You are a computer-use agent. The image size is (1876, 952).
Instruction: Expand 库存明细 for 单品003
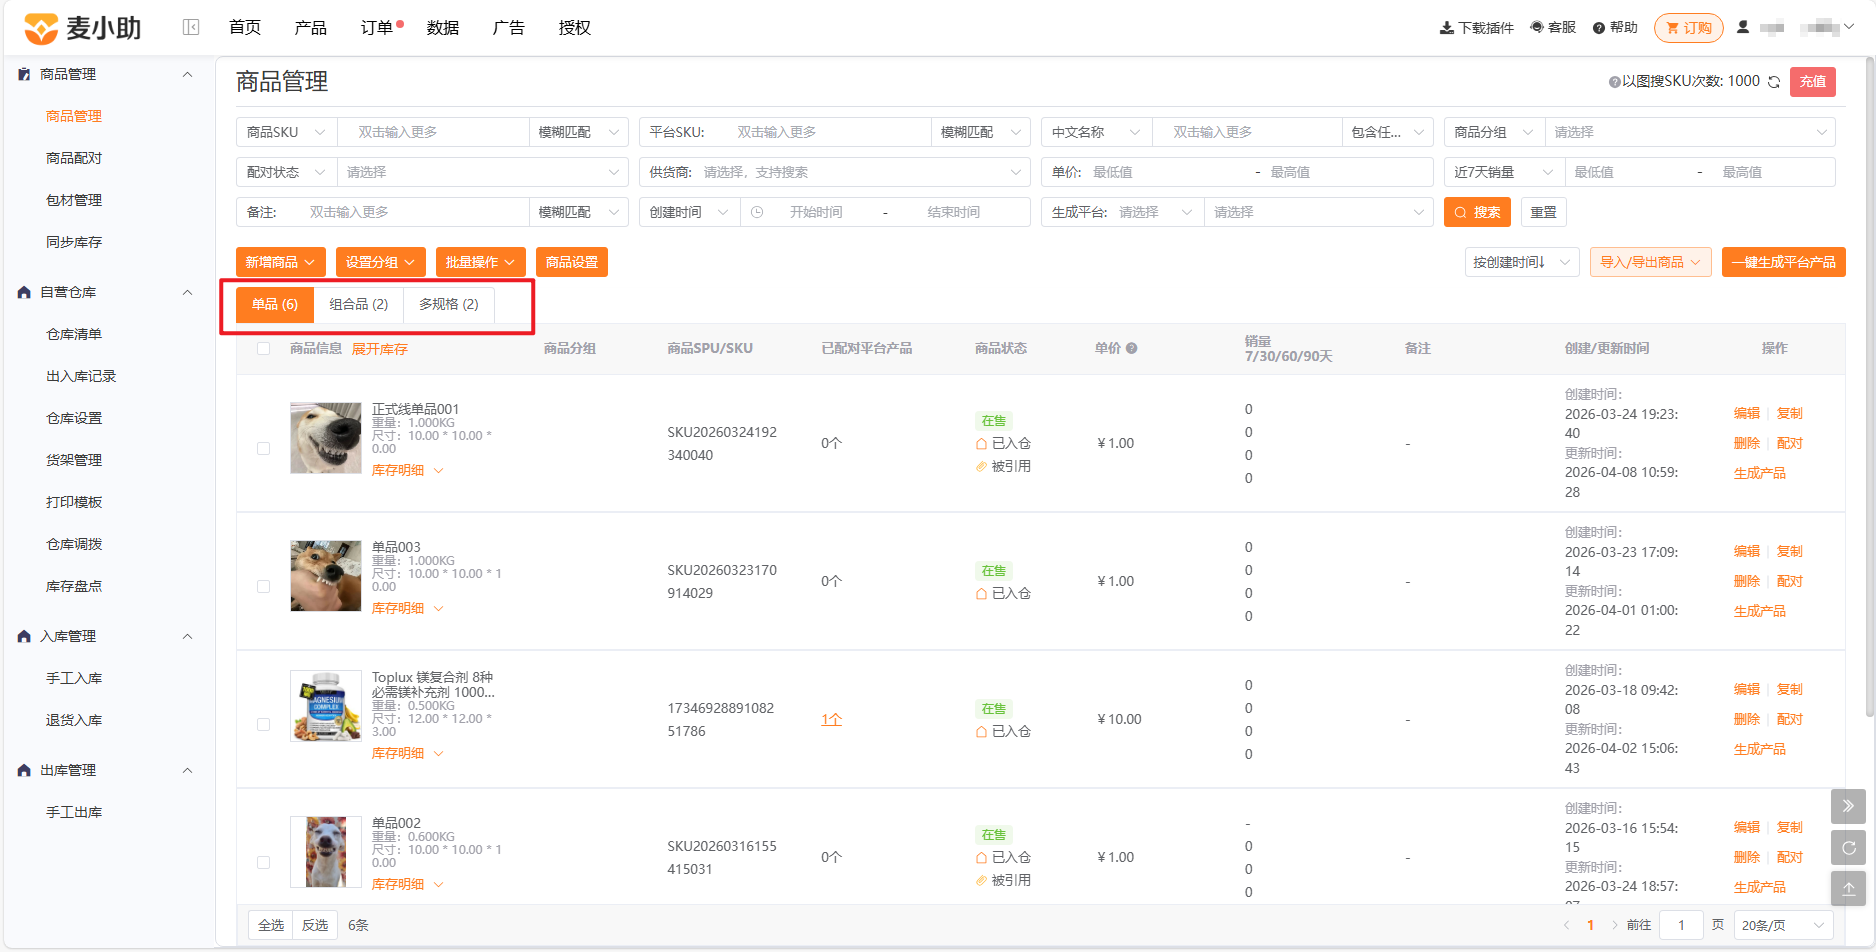click(x=407, y=608)
